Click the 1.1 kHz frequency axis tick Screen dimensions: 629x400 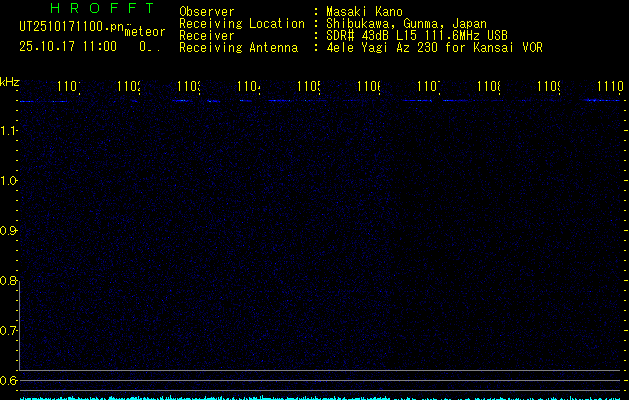coord(9,131)
